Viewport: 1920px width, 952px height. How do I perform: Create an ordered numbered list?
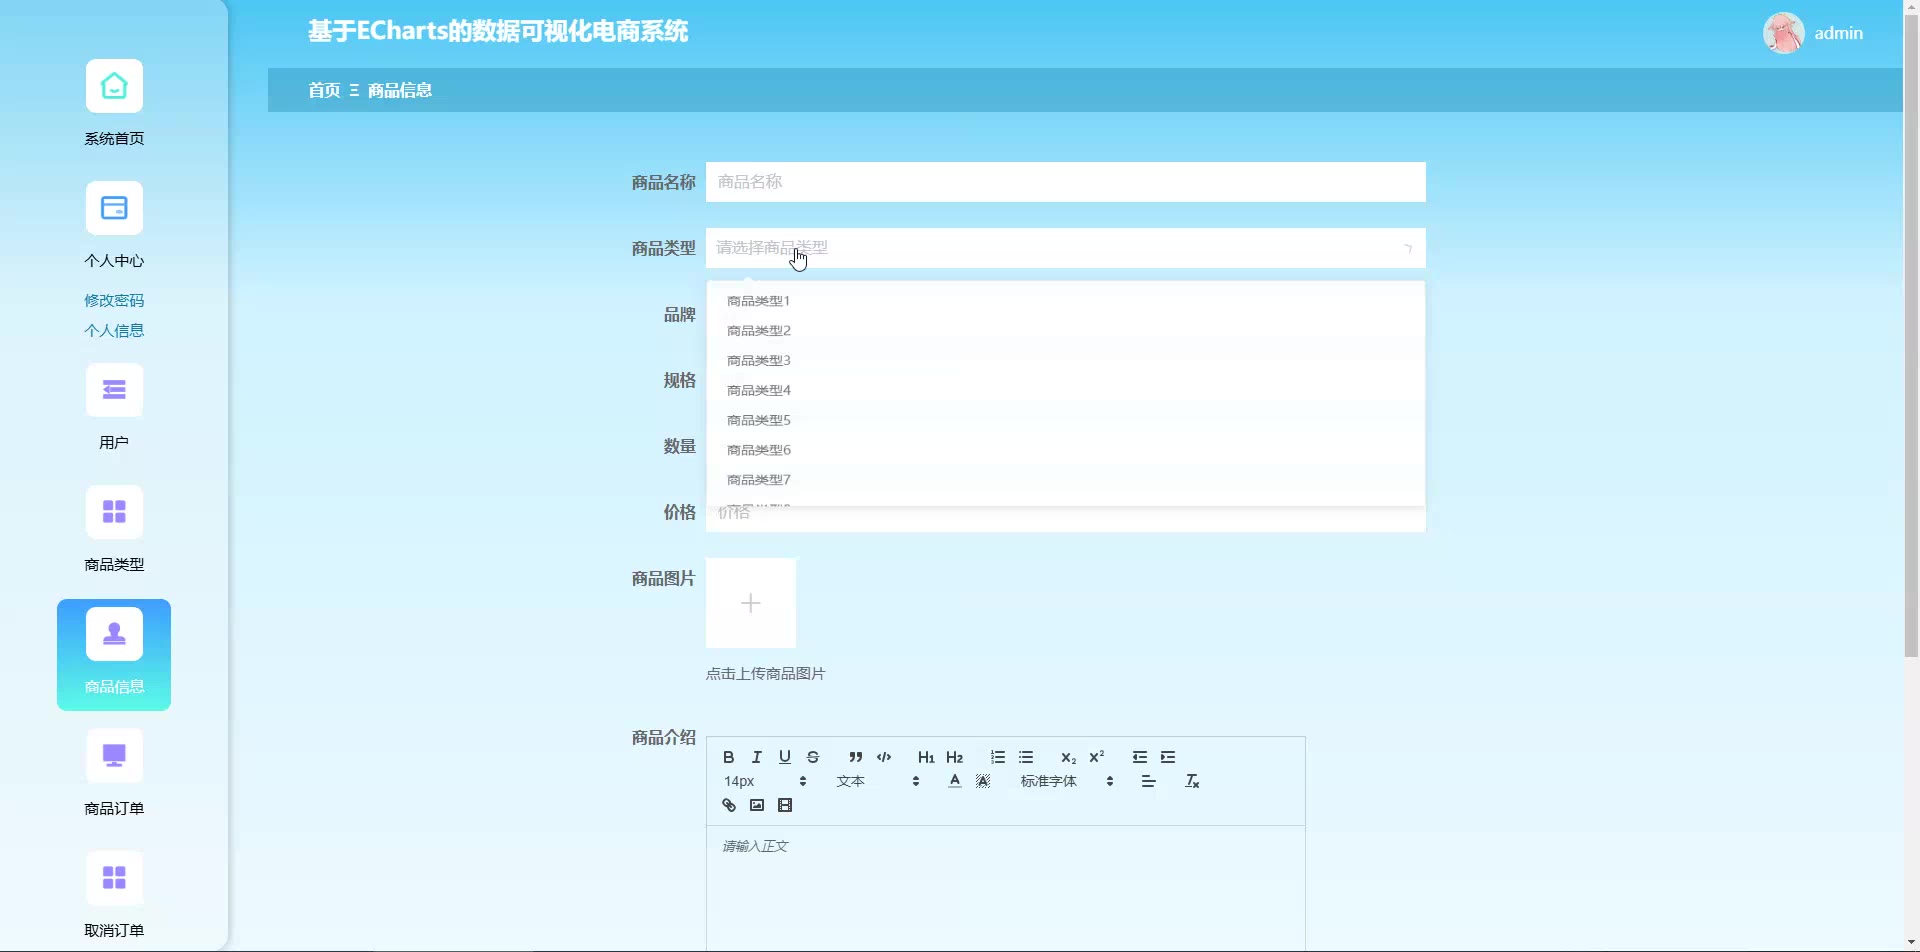click(x=997, y=757)
